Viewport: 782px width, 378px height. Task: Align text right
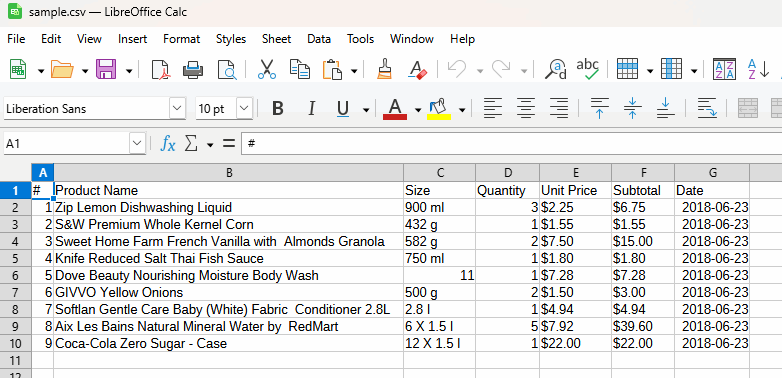[x=559, y=108]
